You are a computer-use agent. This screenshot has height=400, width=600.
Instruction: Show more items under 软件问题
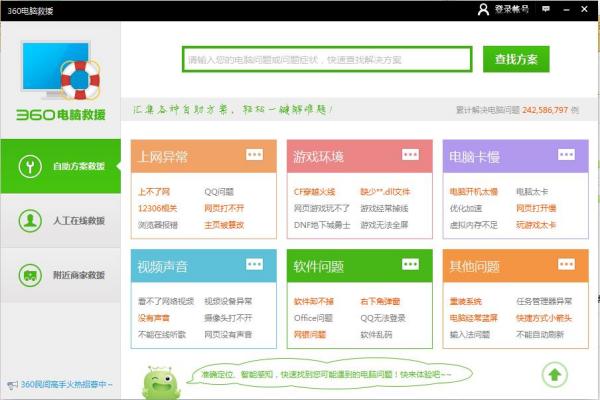pos(411,266)
